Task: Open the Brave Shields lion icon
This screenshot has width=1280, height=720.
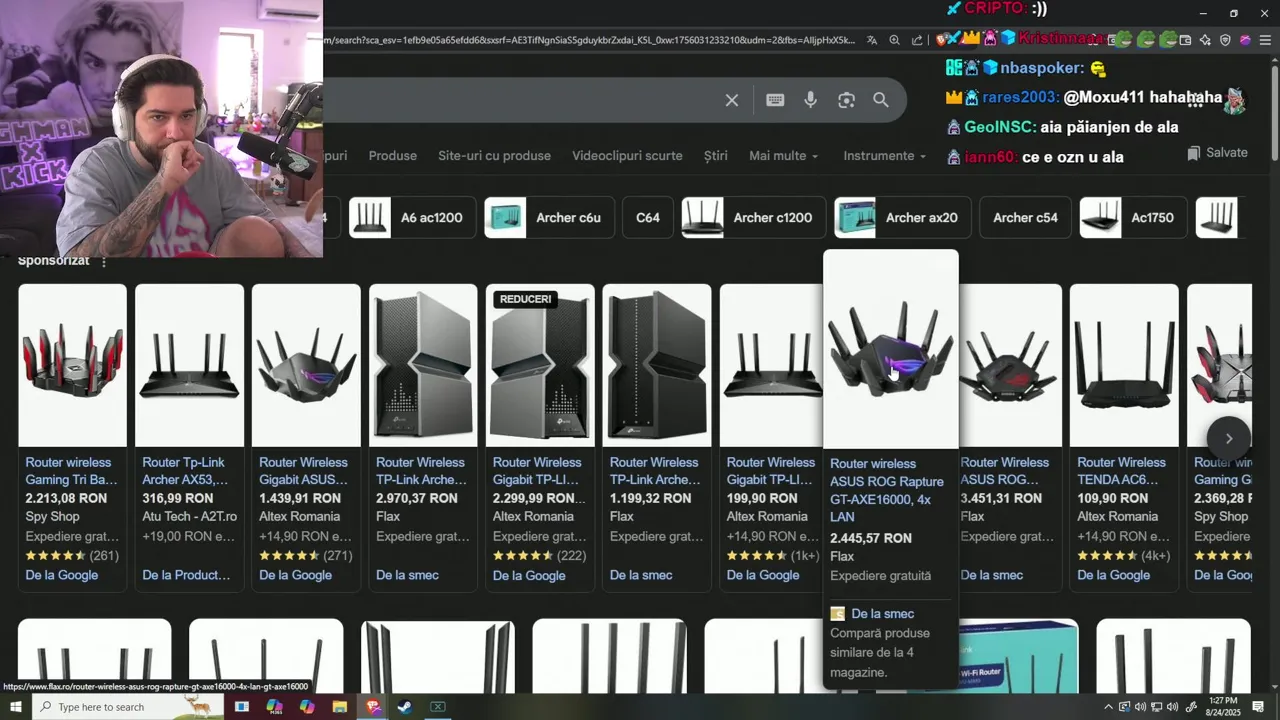Action: (x=942, y=40)
